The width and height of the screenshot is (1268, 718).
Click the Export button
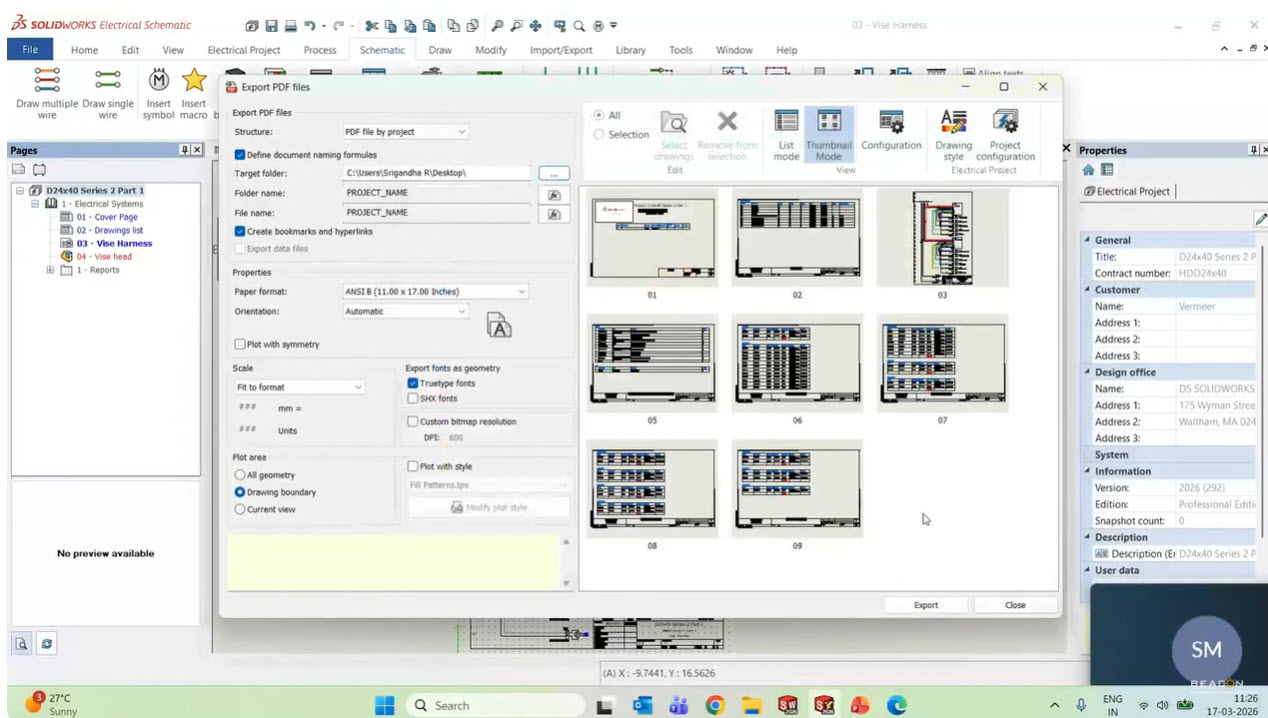925,605
